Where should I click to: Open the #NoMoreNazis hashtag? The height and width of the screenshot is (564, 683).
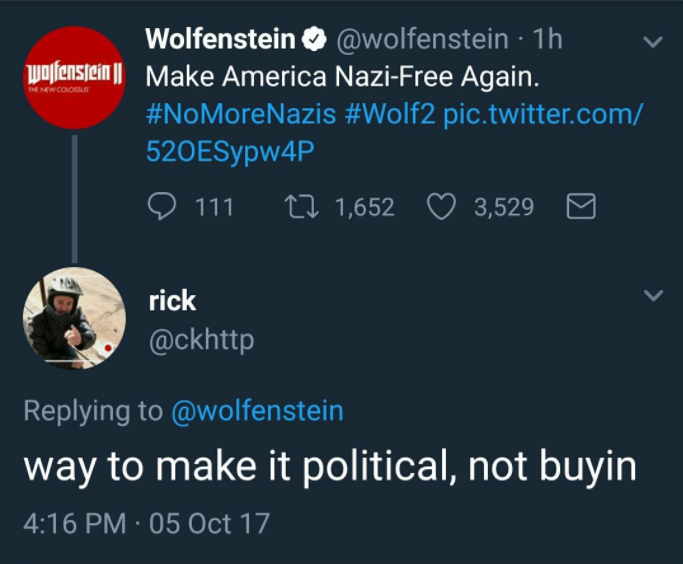point(240,114)
